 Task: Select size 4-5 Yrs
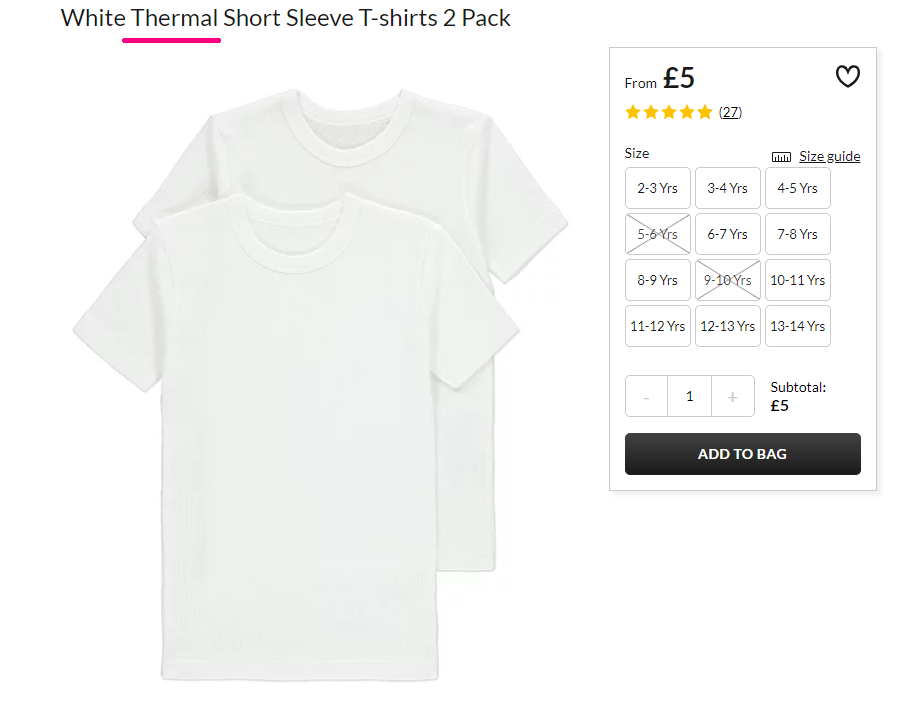[797, 188]
